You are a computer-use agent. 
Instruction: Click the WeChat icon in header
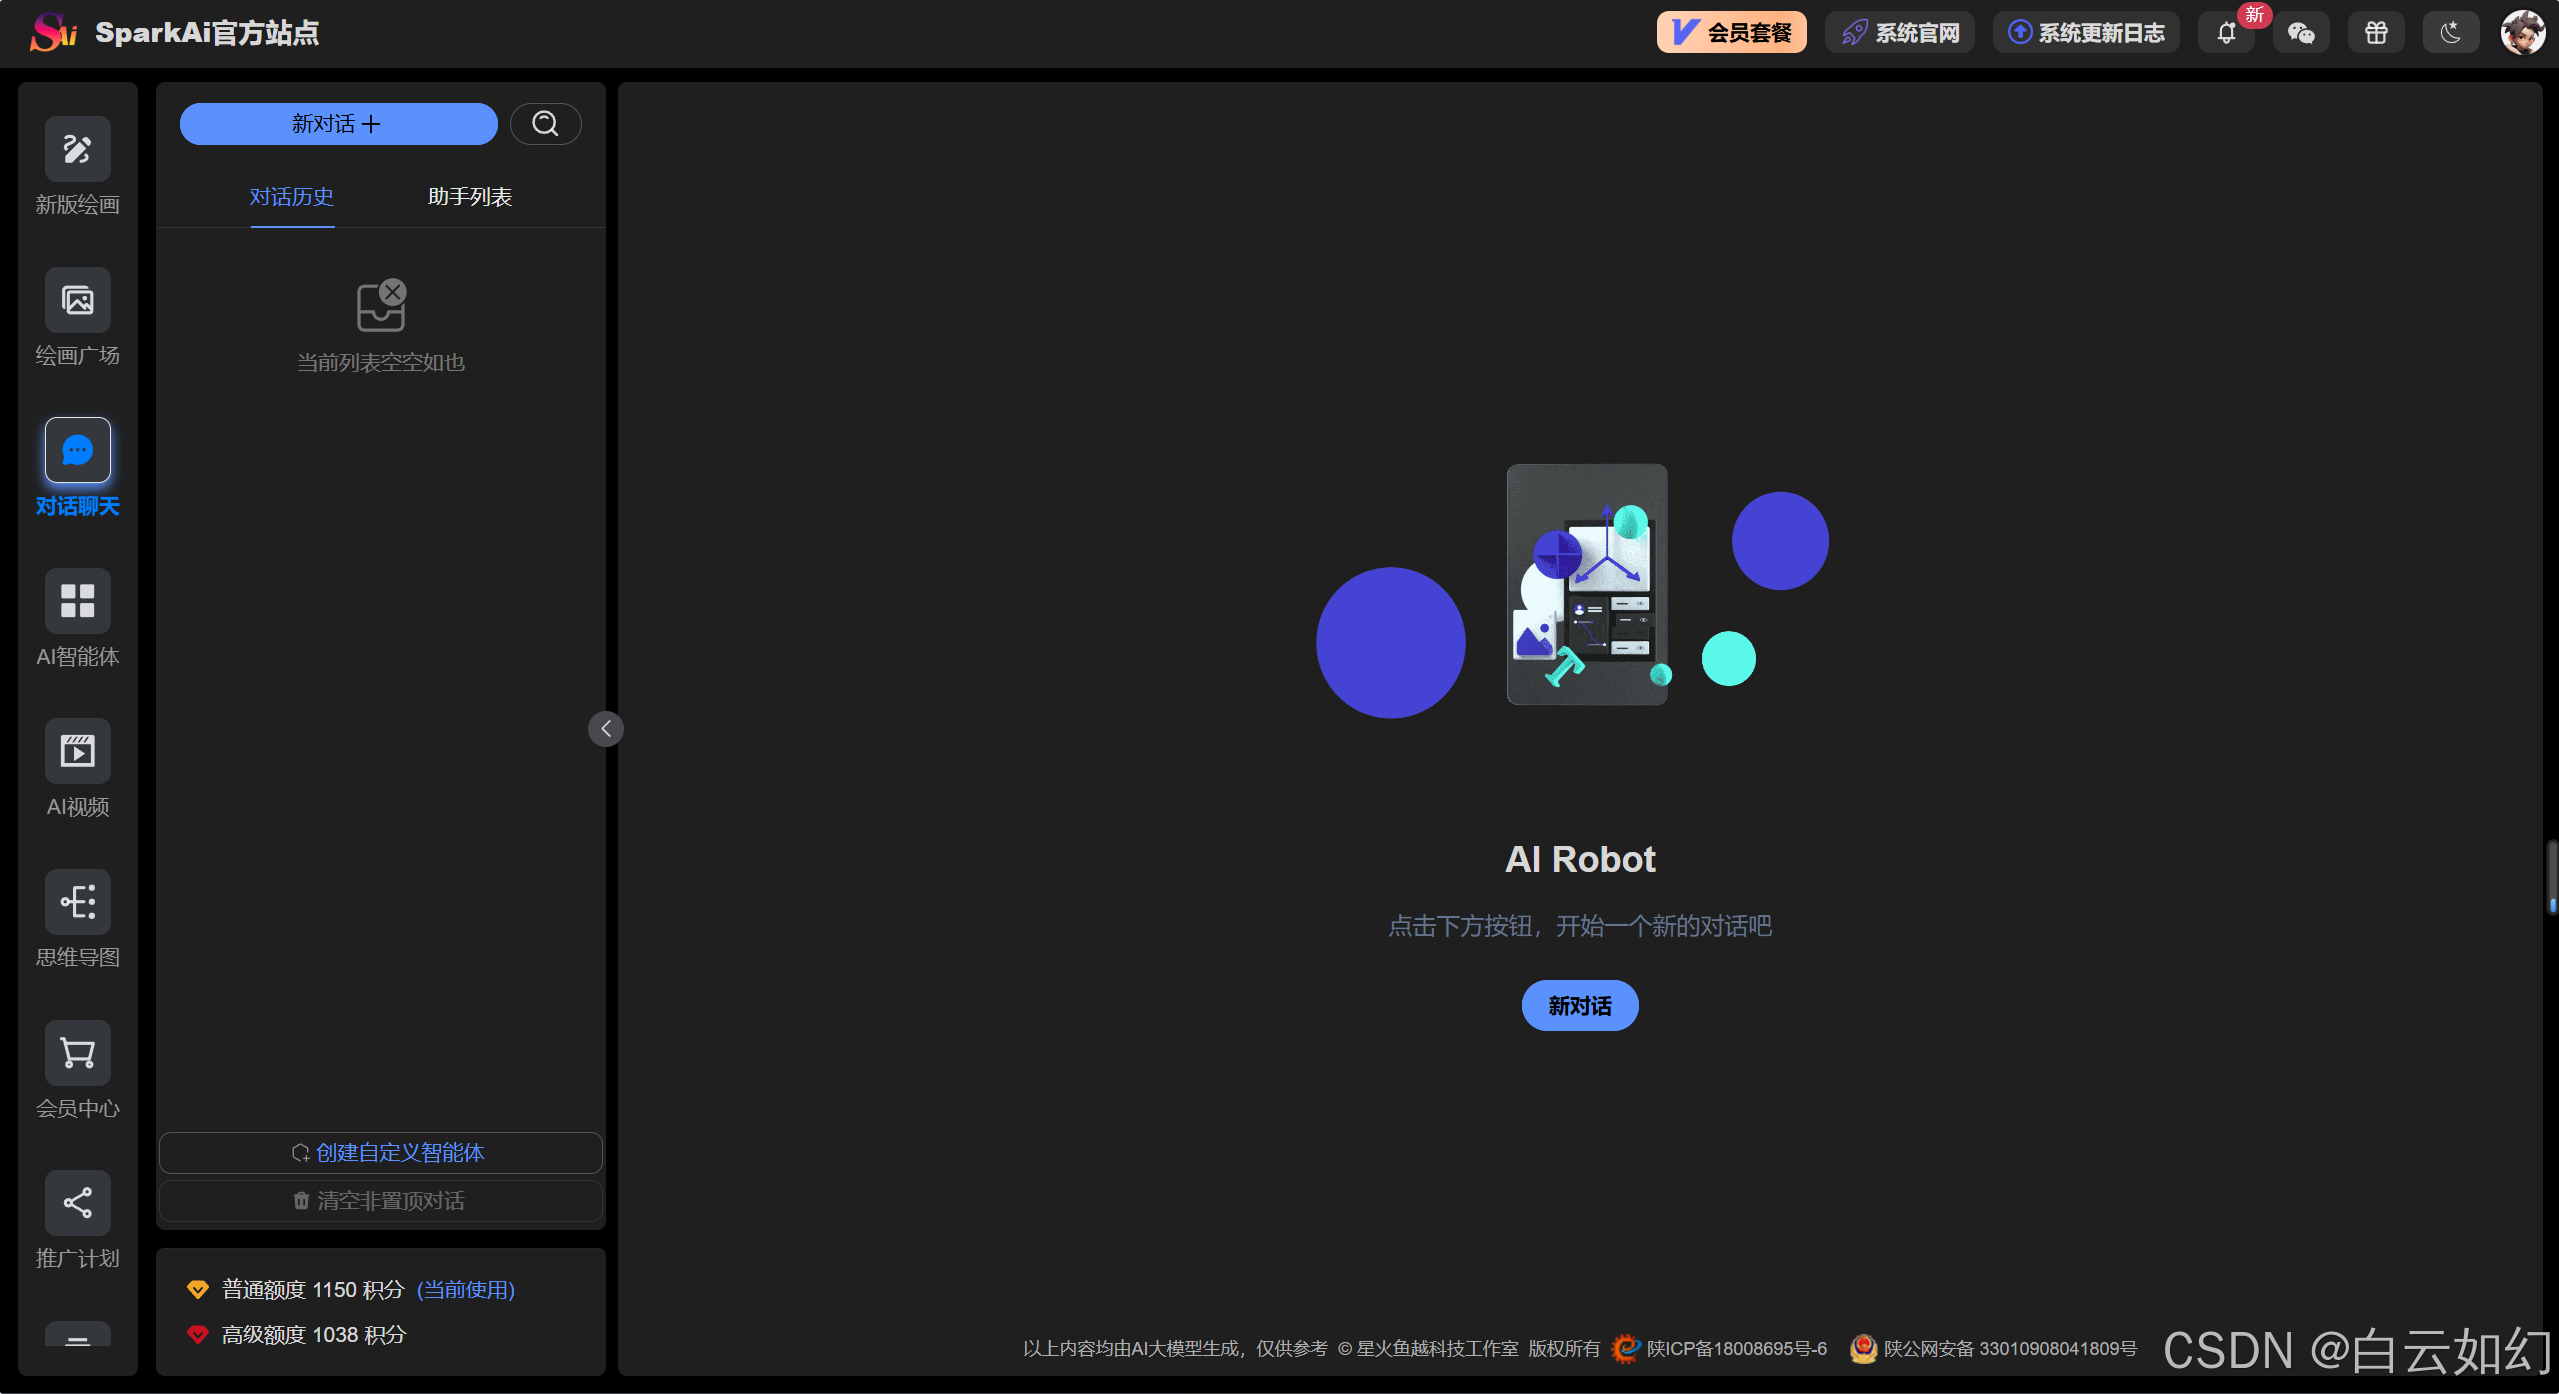pyautogui.click(x=2301, y=33)
